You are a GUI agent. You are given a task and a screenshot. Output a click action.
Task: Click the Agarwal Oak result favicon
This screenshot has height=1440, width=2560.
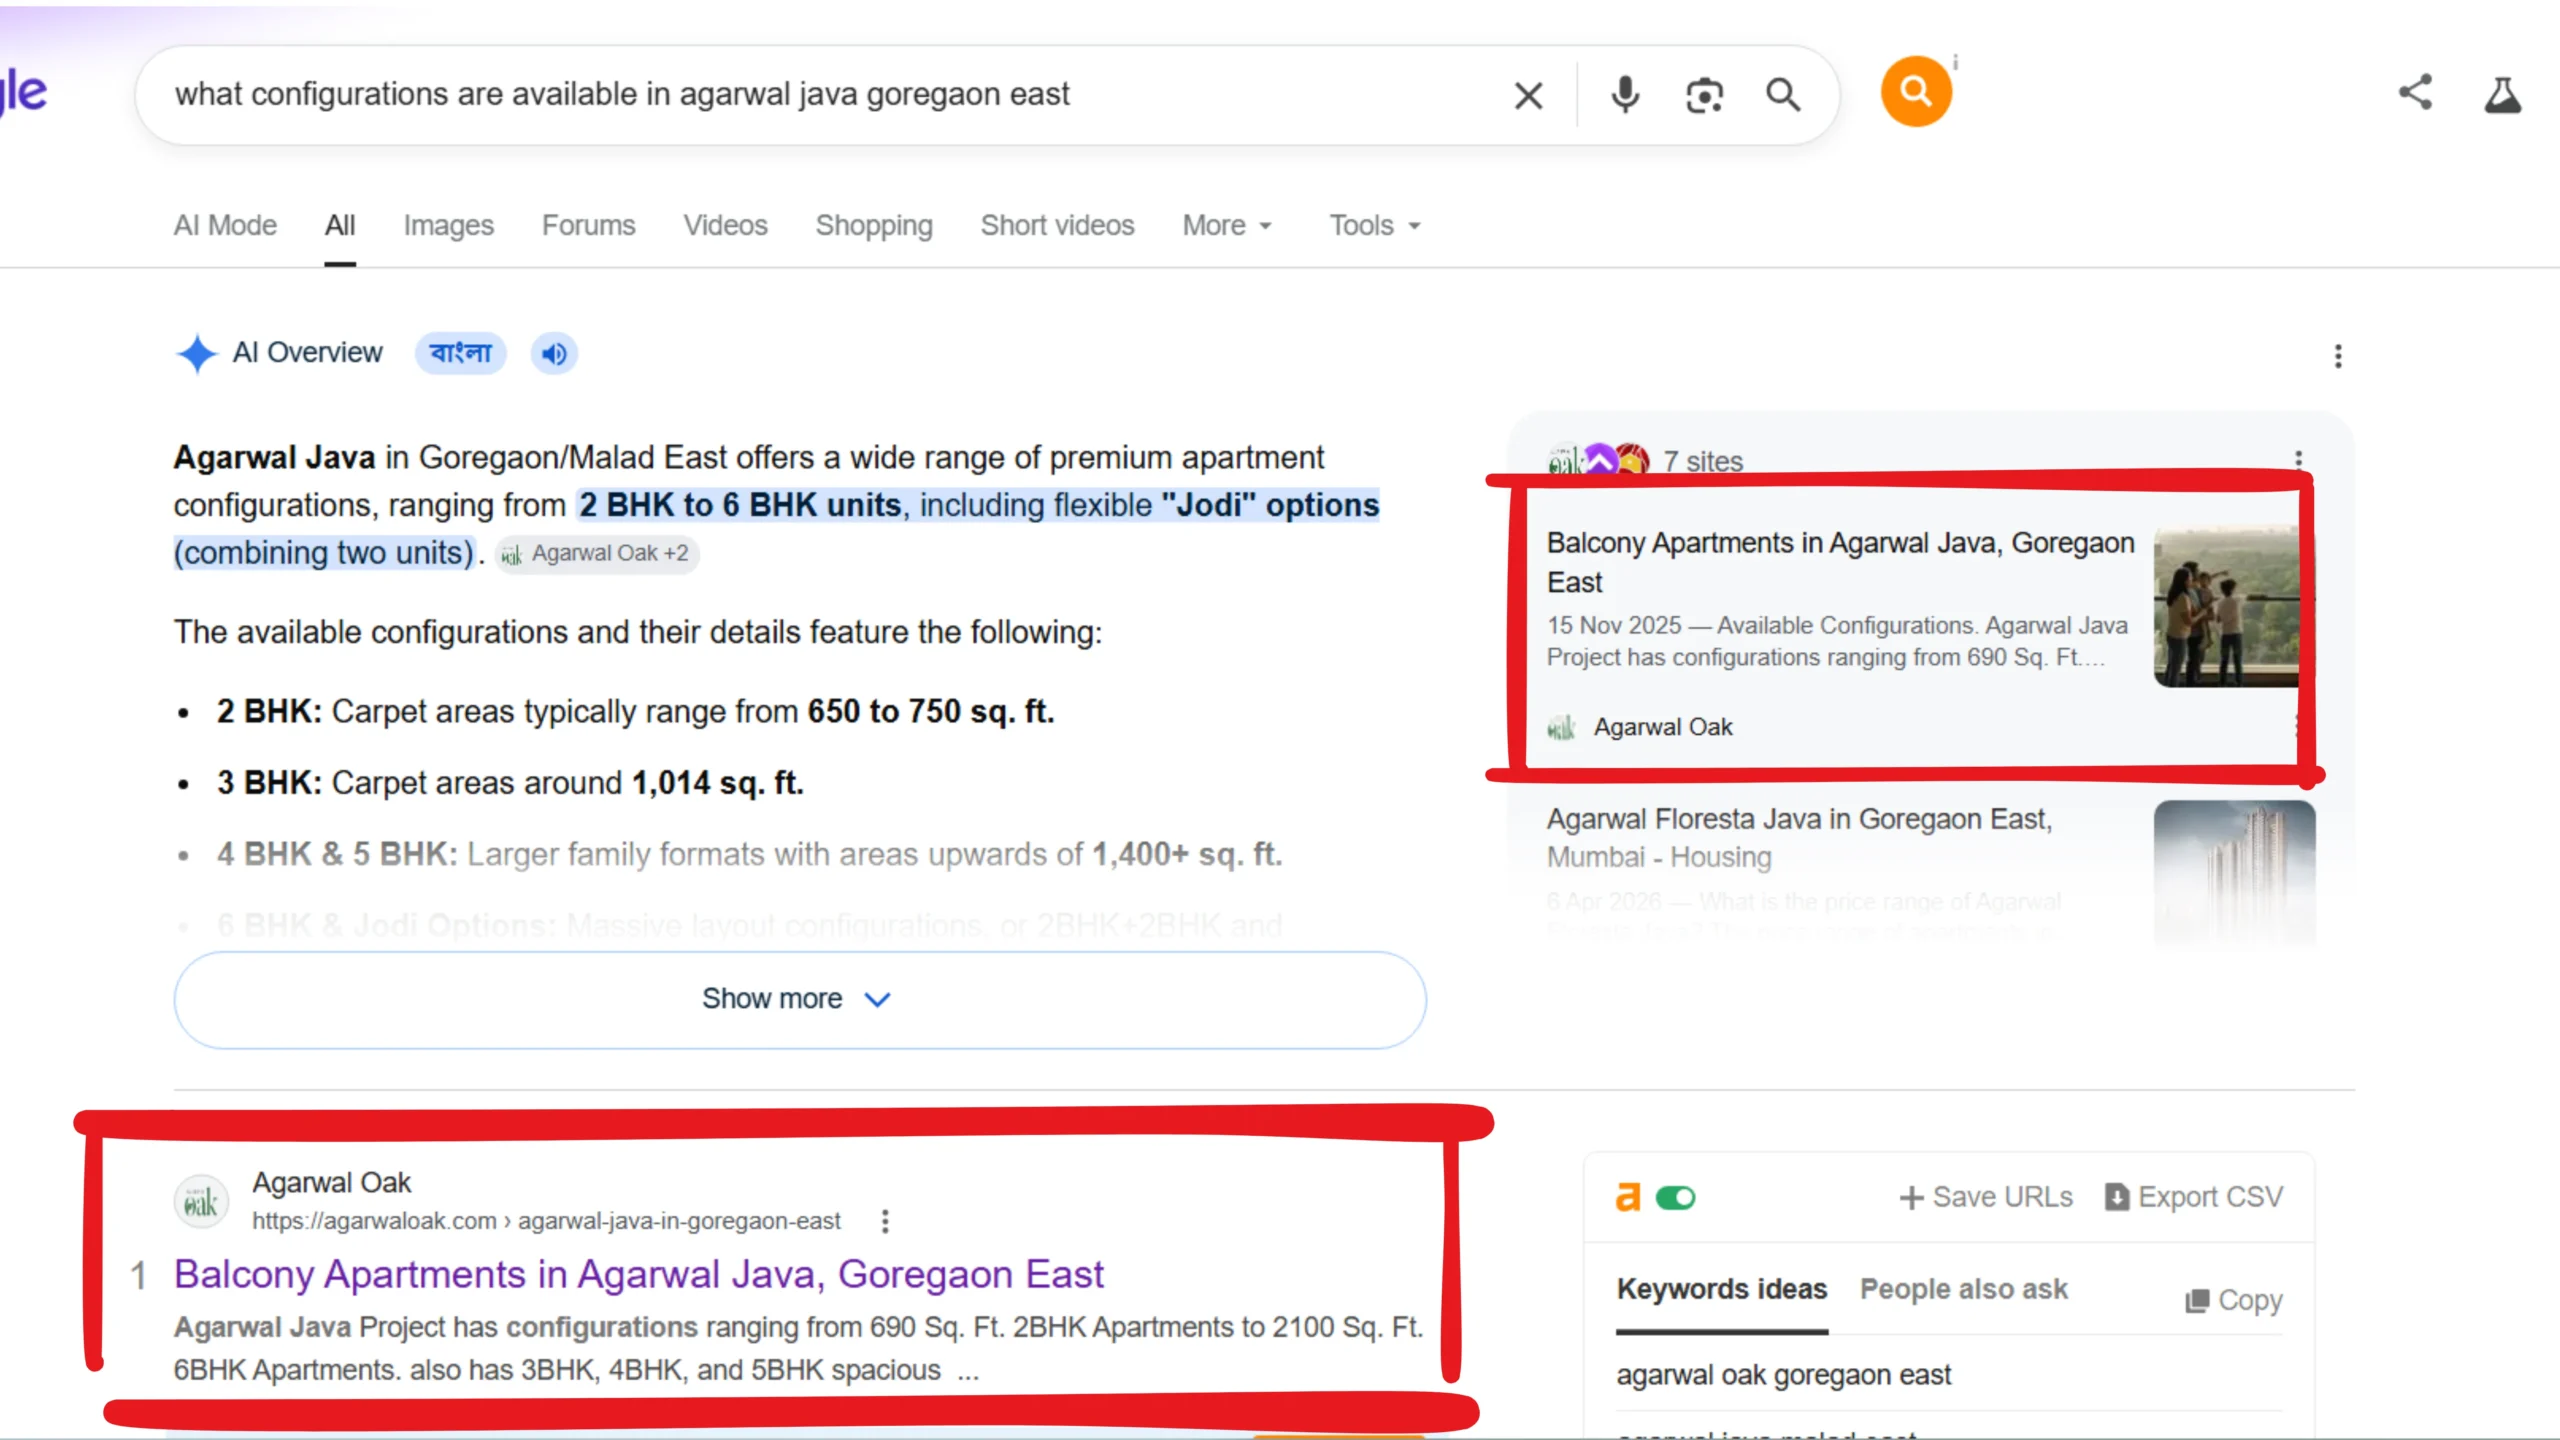pyautogui.click(x=201, y=1201)
